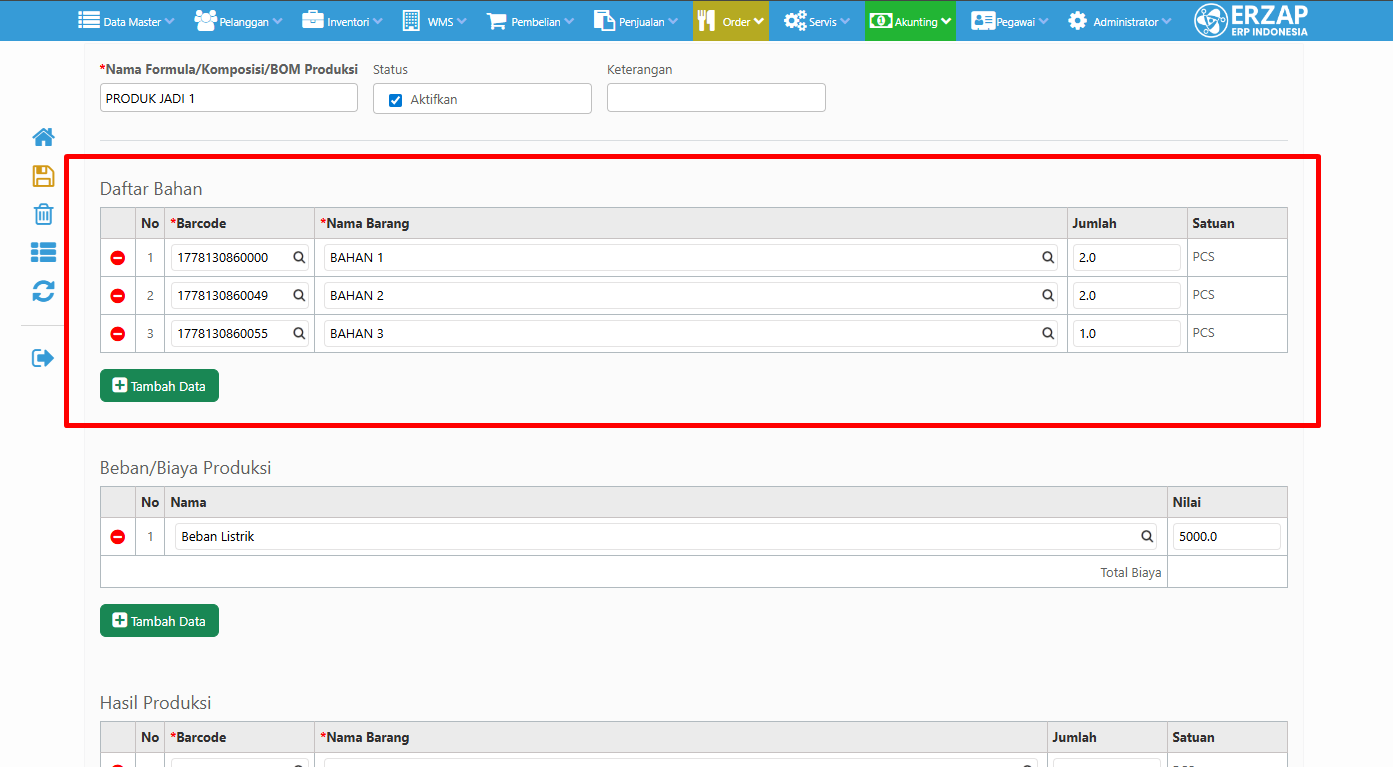Screen dimensions: 1393x767
Task: Click the Total Biaya label
Action: [x=1131, y=573]
